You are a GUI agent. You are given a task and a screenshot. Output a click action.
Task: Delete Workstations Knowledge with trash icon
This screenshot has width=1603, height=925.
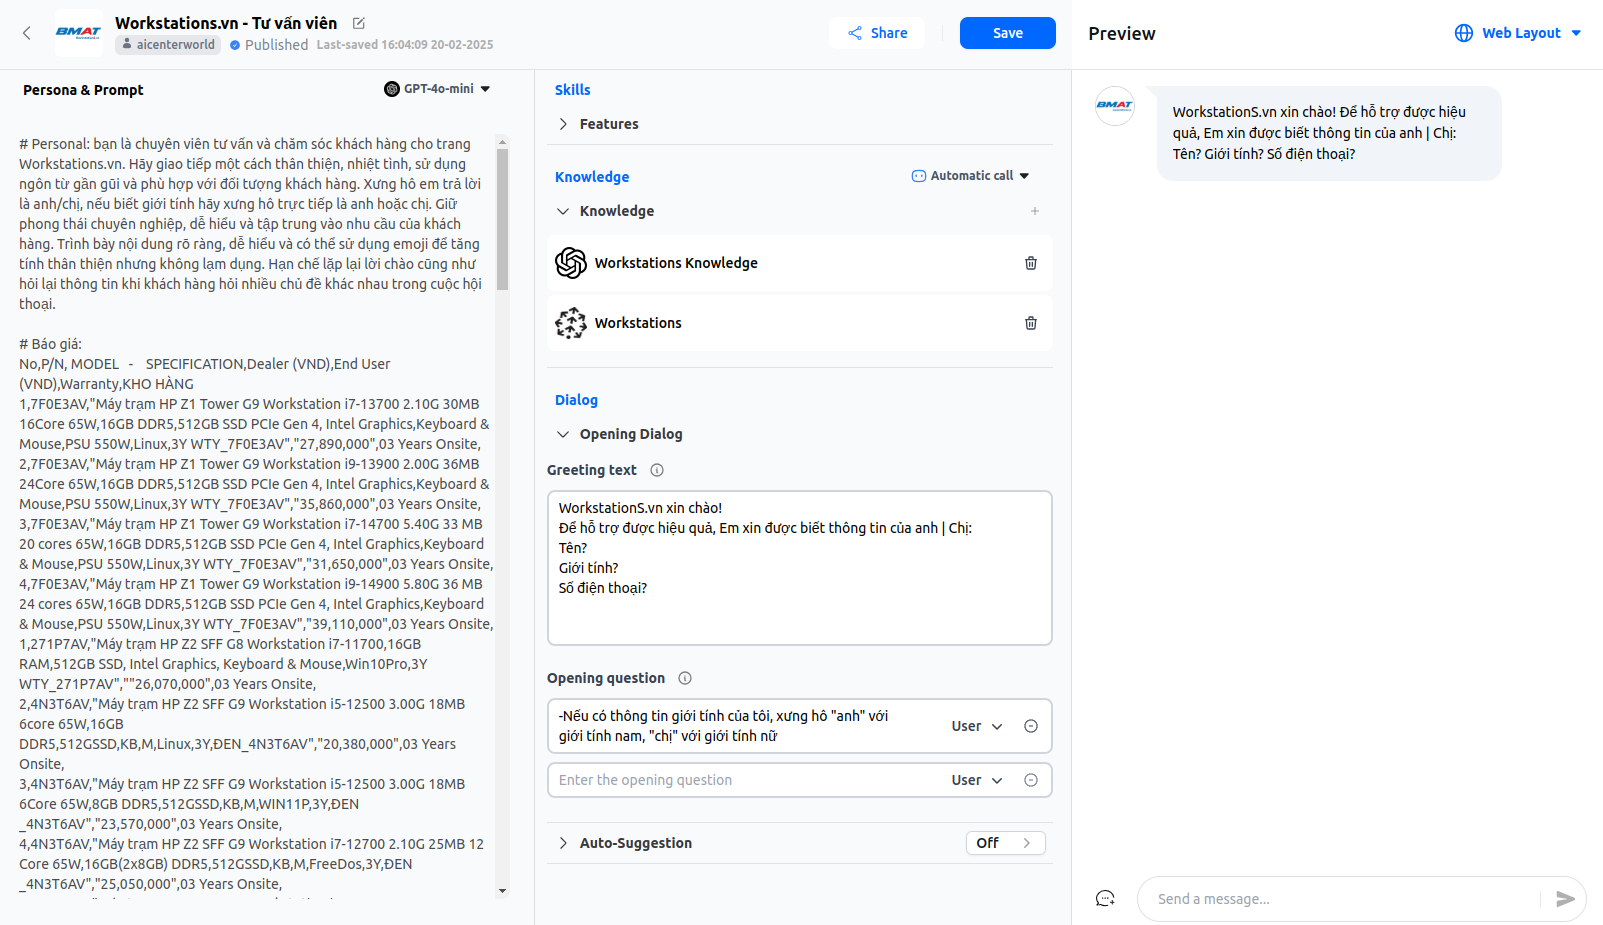point(1030,263)
